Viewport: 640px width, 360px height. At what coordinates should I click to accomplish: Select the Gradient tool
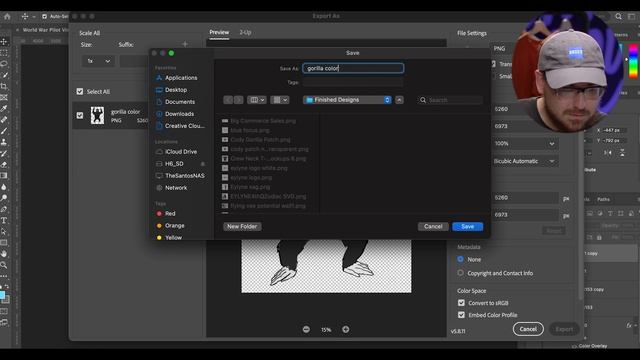pyautogui.click(x=4, y=176)
